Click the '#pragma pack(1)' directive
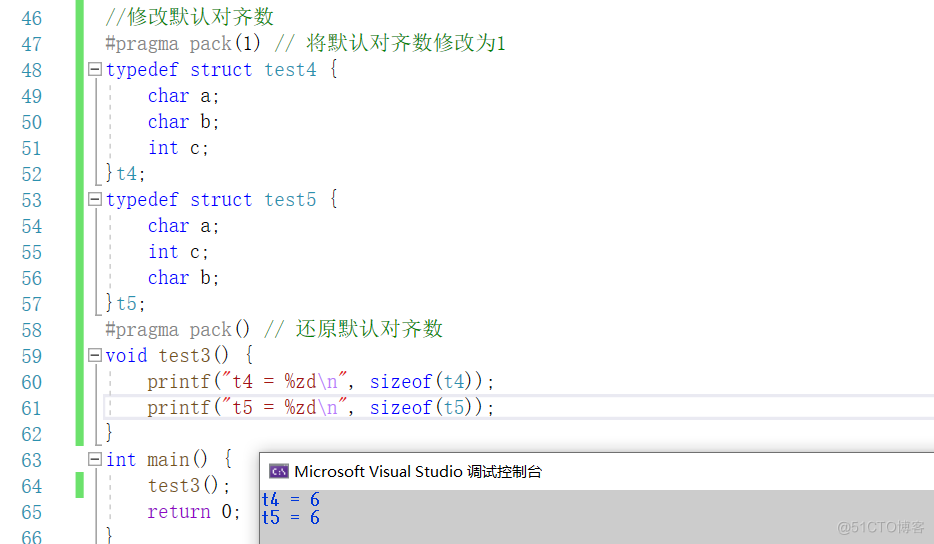The image size is (934, 544). click(x=183, y=43)
